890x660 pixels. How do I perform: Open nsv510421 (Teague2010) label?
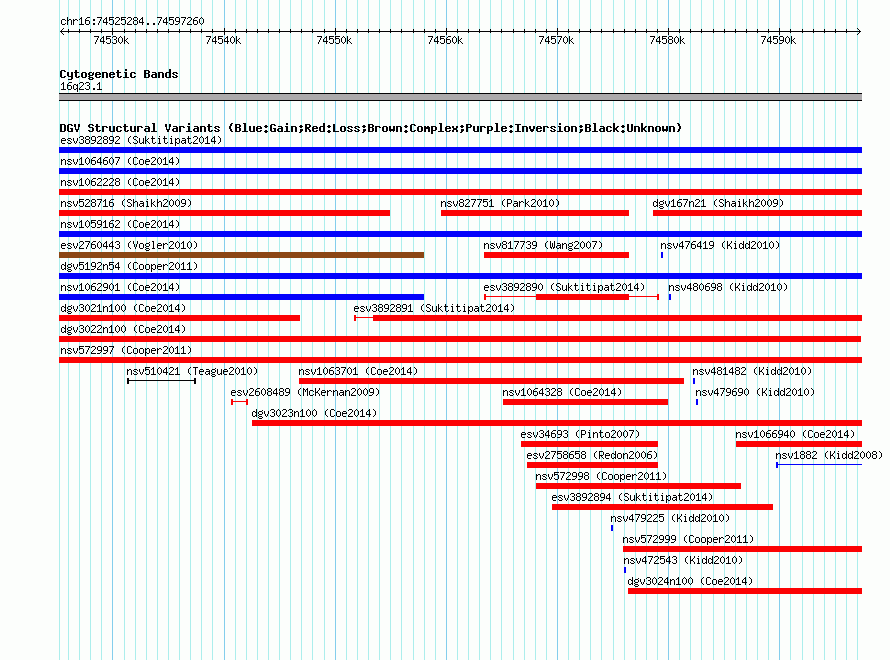[192, 371]
